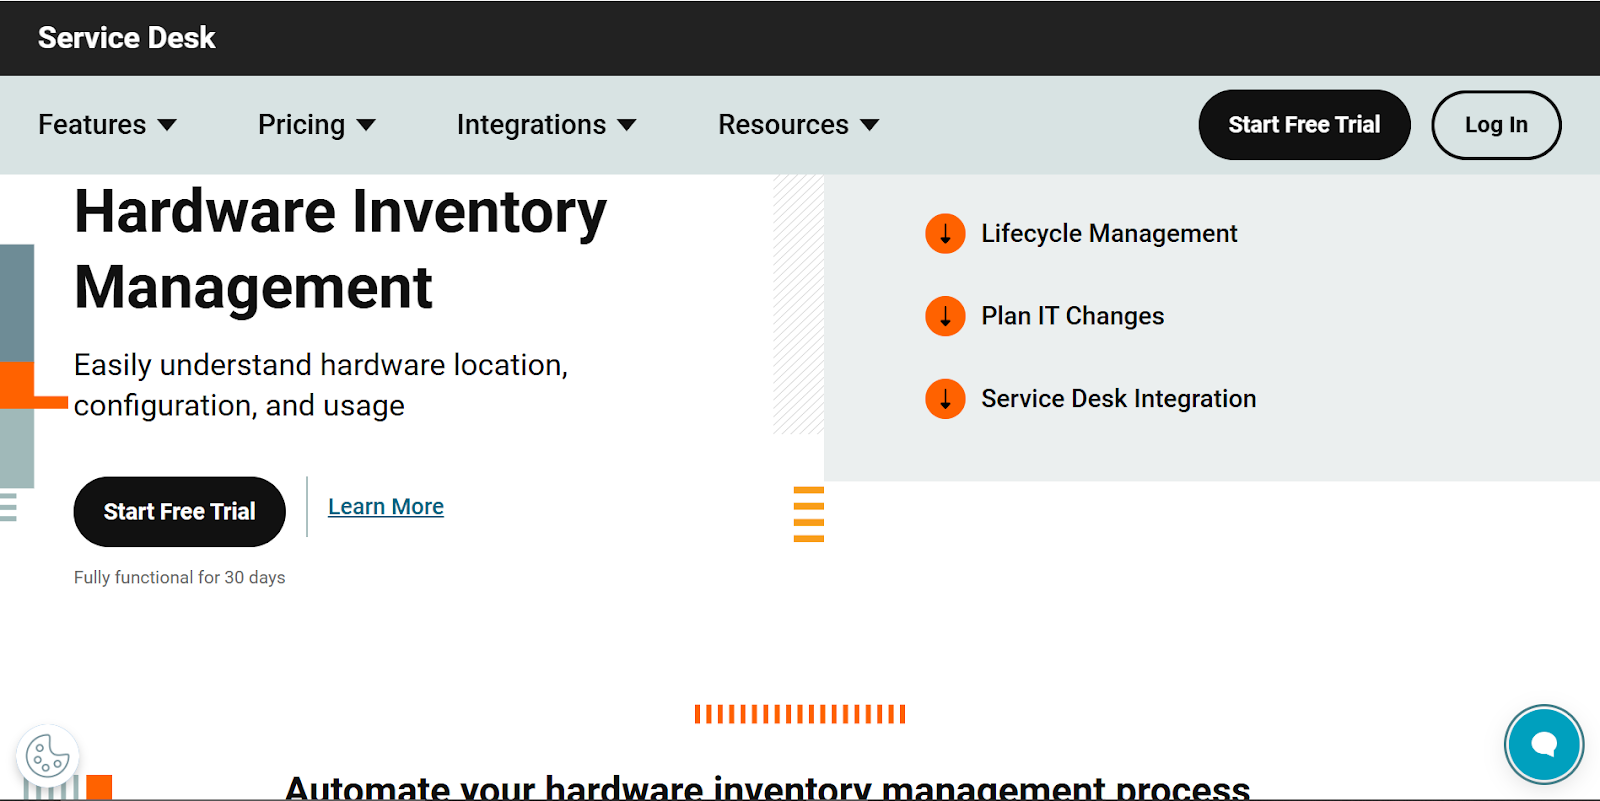Go to the Service Desk logo home

(126, 38)
